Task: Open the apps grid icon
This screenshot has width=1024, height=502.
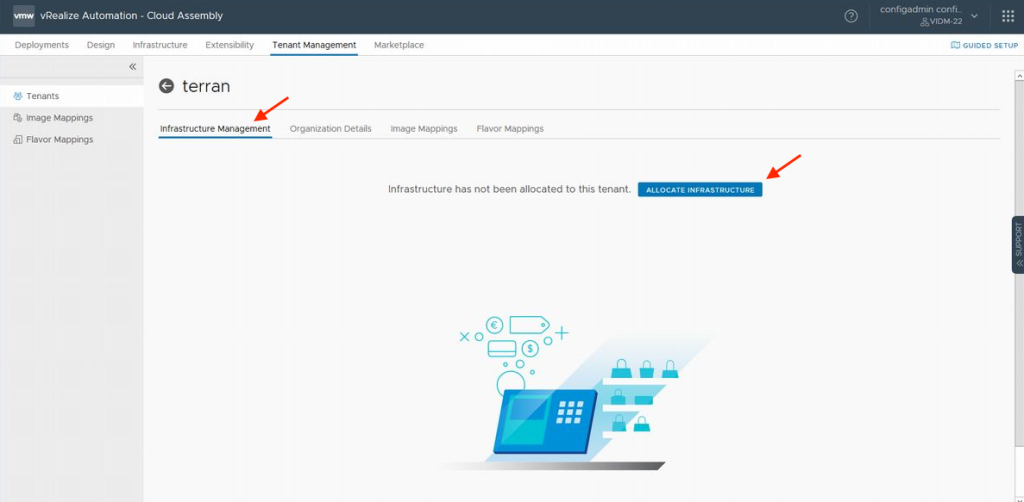Action: point(1008,16)
